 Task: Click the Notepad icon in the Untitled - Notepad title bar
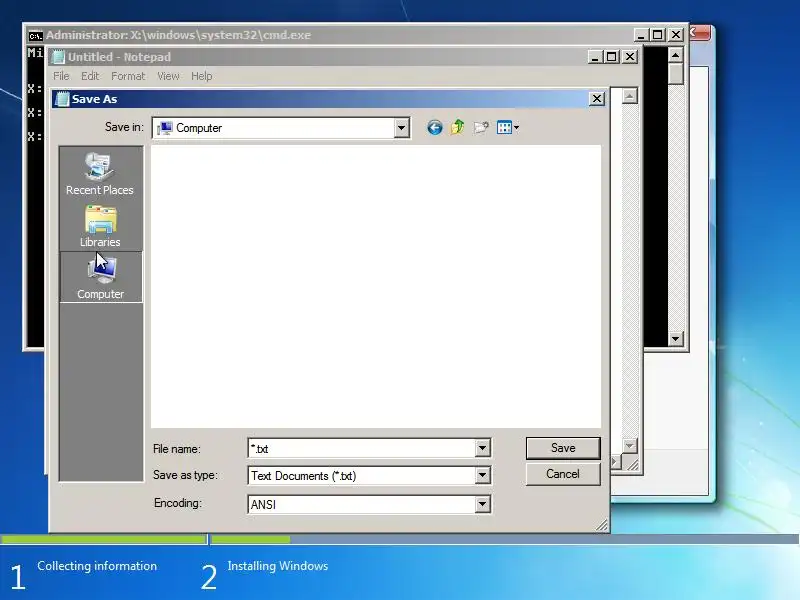point(58,57)
